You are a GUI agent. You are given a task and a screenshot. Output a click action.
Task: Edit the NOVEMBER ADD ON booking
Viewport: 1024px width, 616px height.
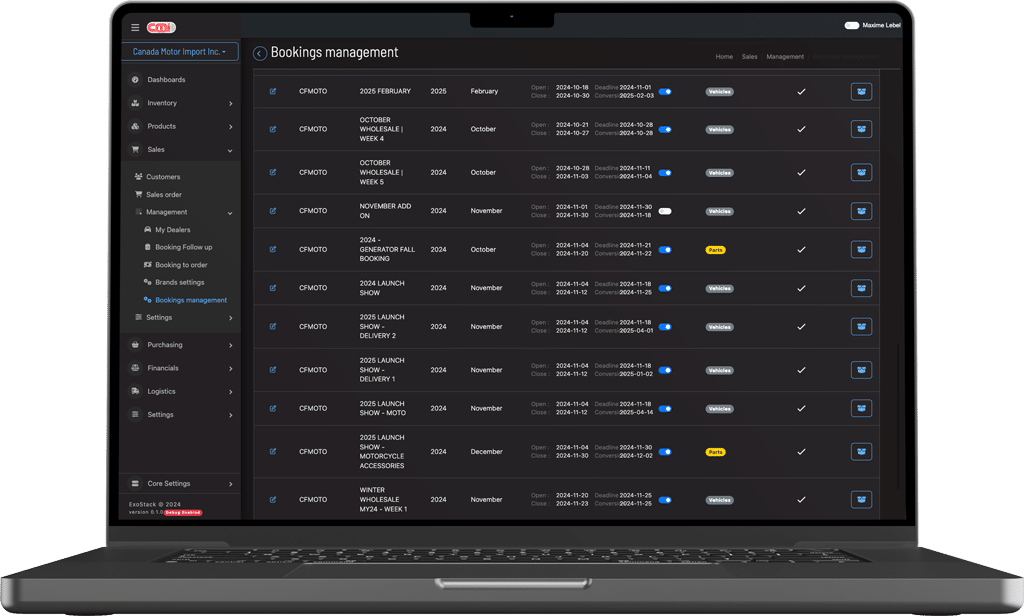pos(273,211)
